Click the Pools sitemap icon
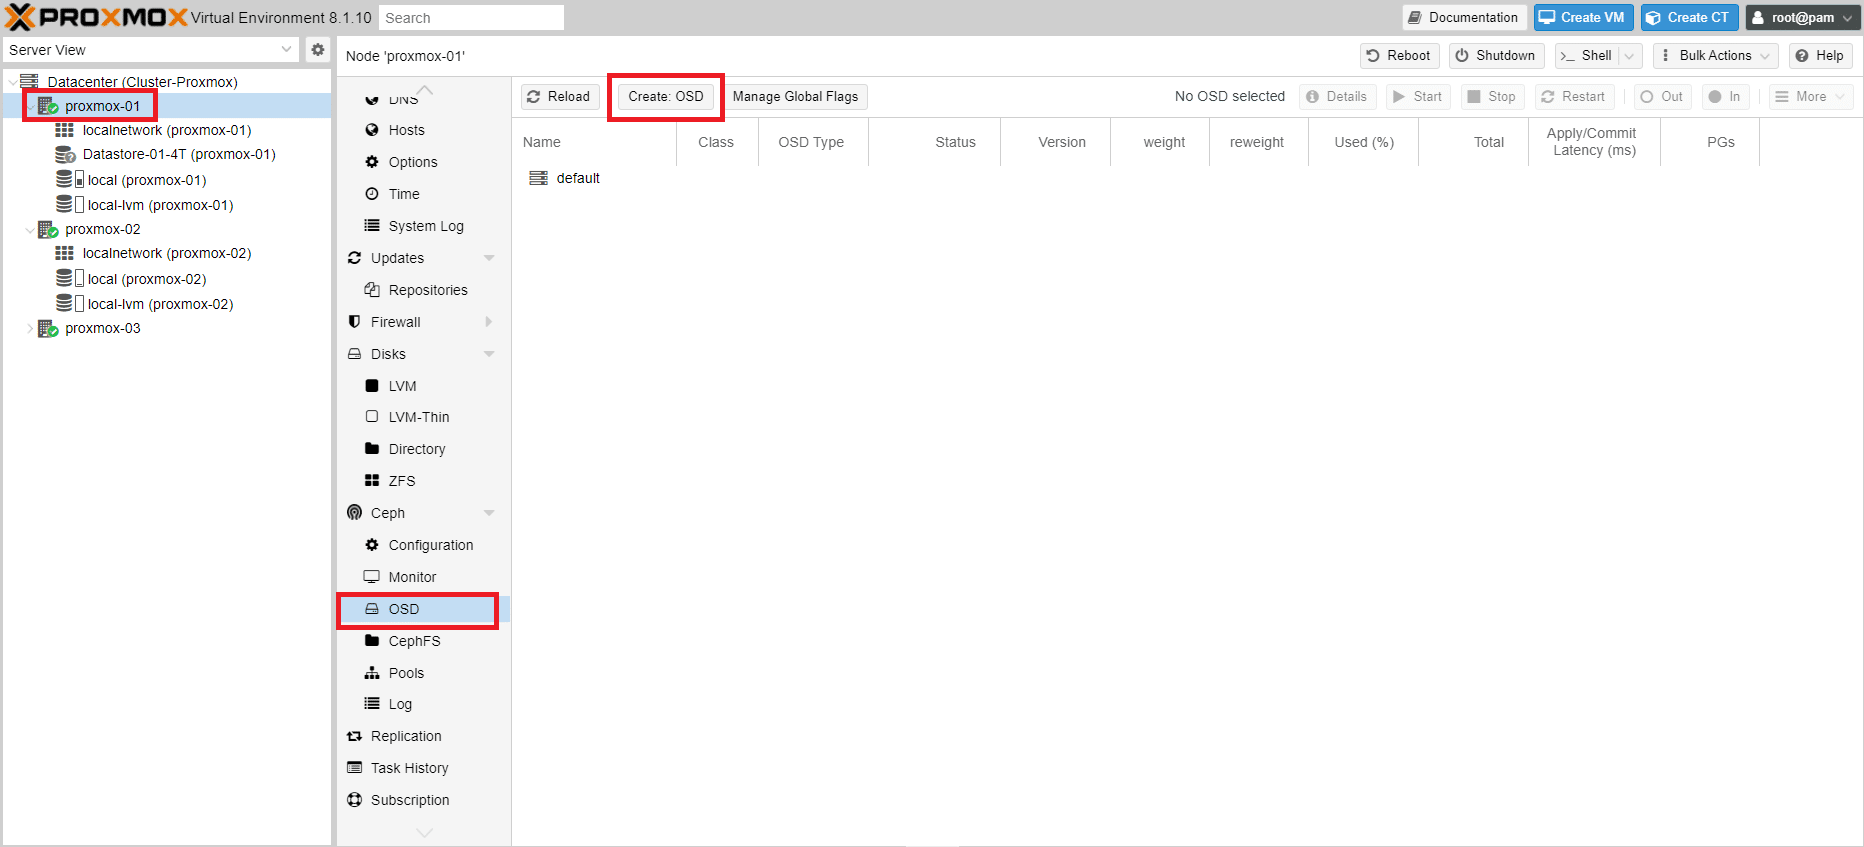The image size is (1864, 847). click(372, 673)
